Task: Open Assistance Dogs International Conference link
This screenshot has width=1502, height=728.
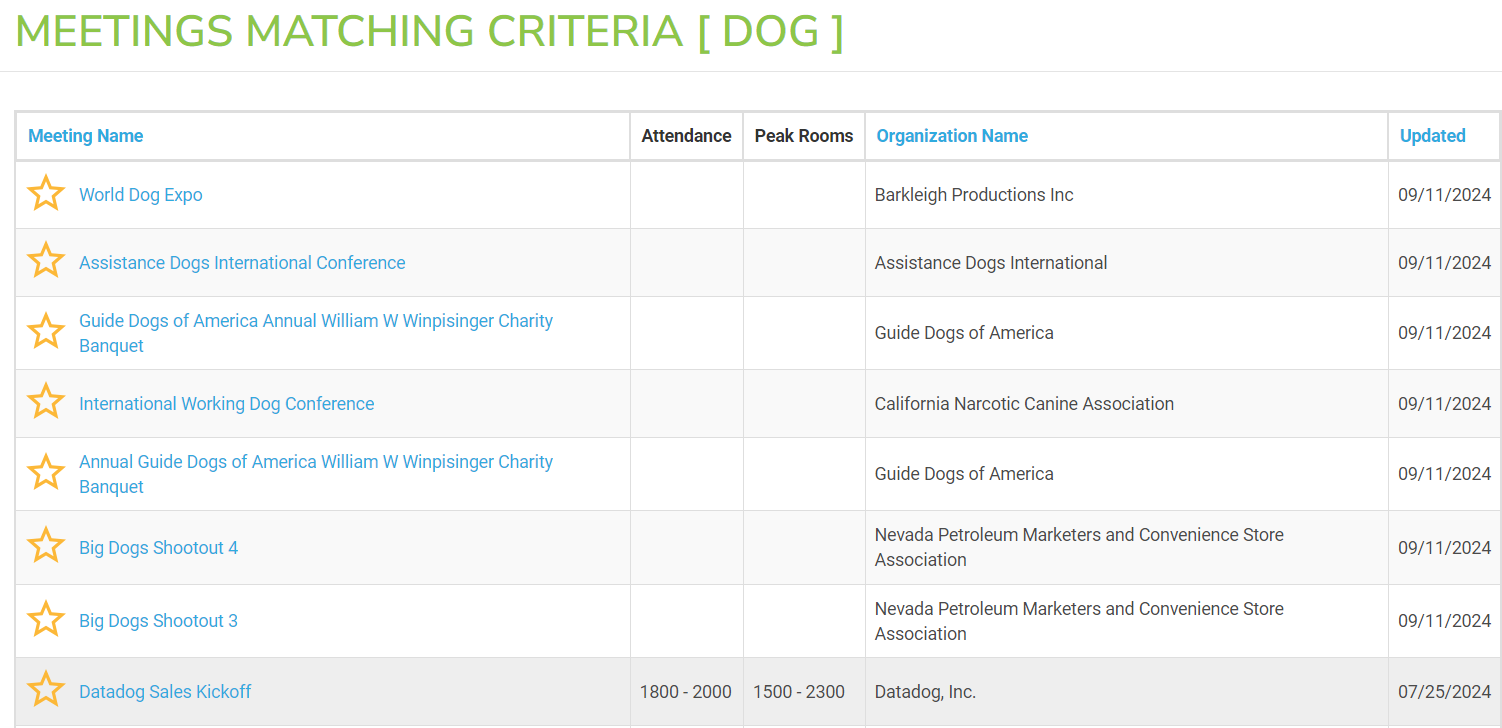Action: coord(242,263)
